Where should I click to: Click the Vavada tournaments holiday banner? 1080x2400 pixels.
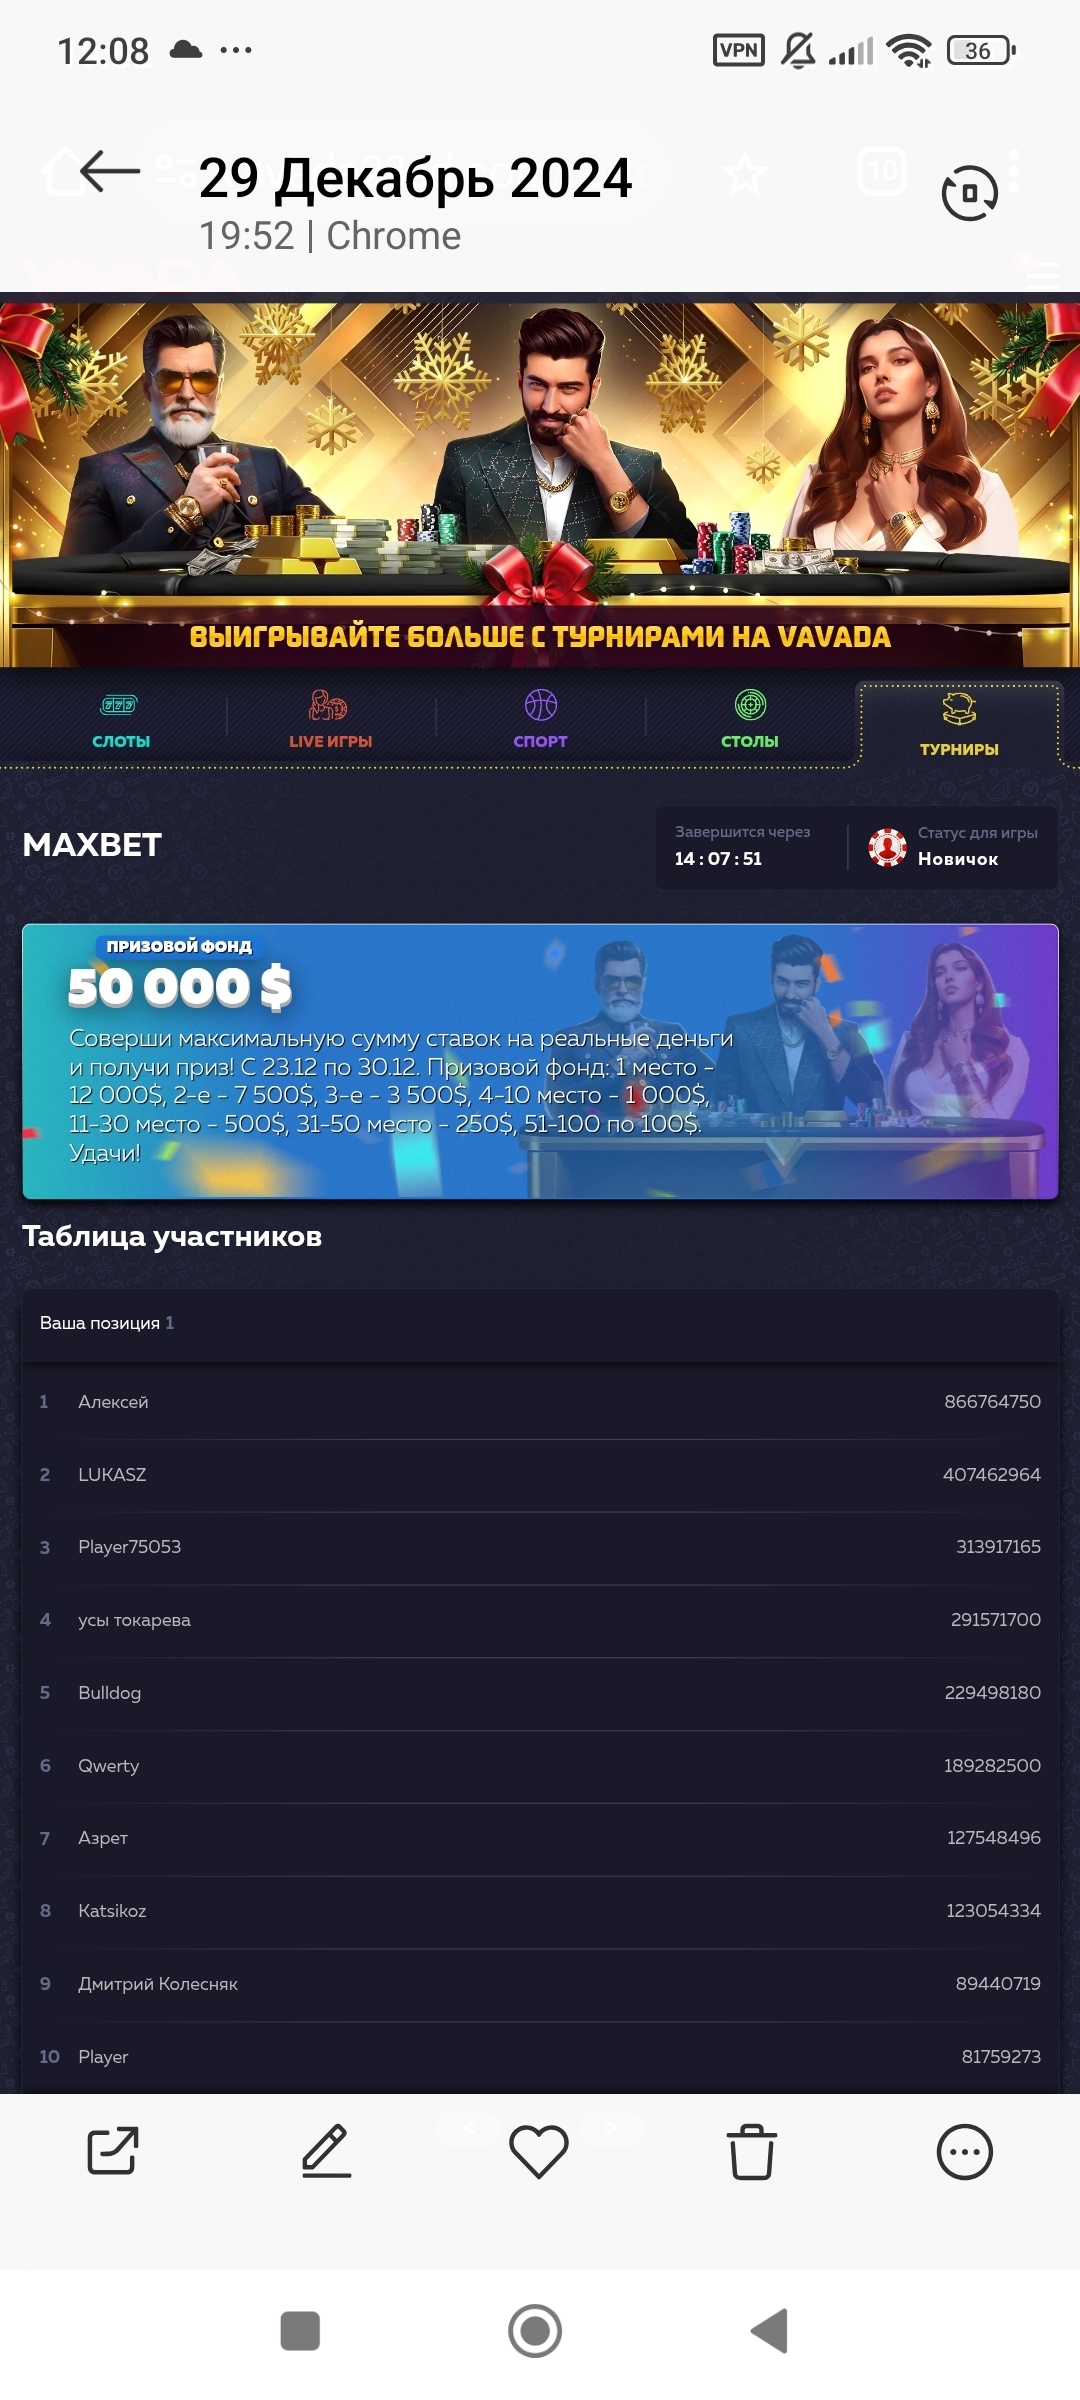click(x=540, y=480)
